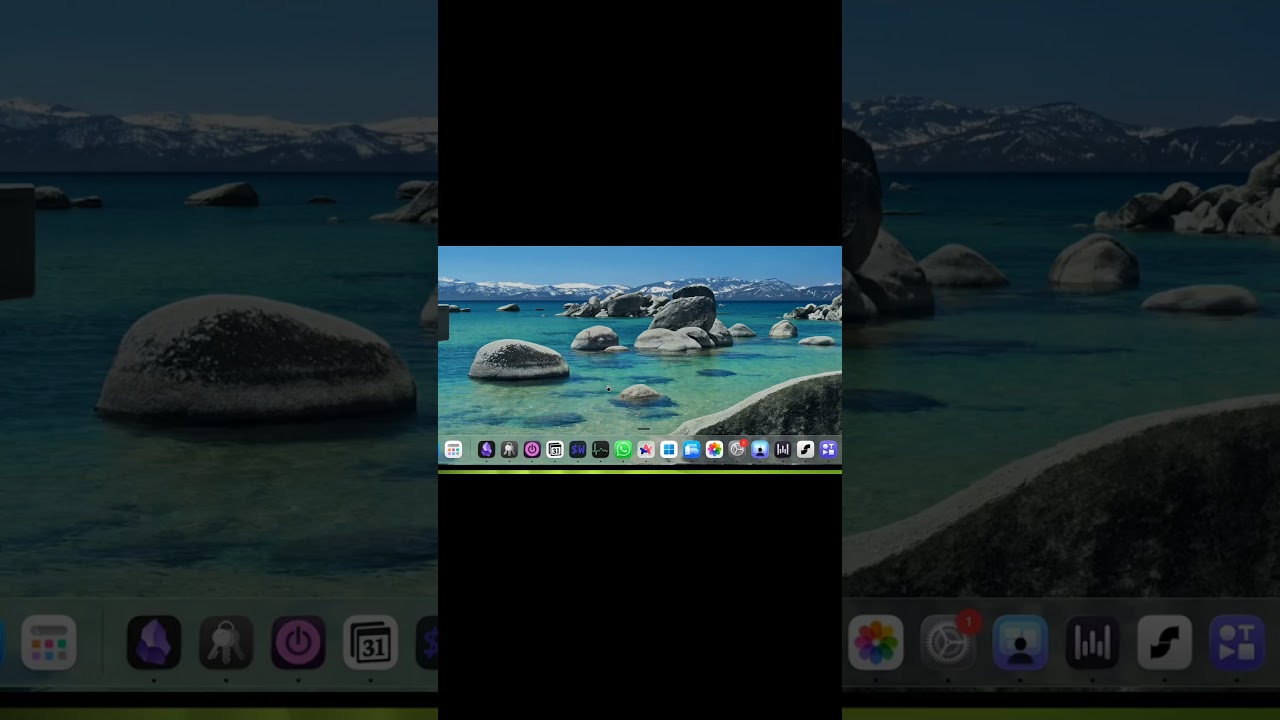Launch Keychain Access keys icon in center dock
This screenshot has height=720, width=1280.
click(509, 450)
